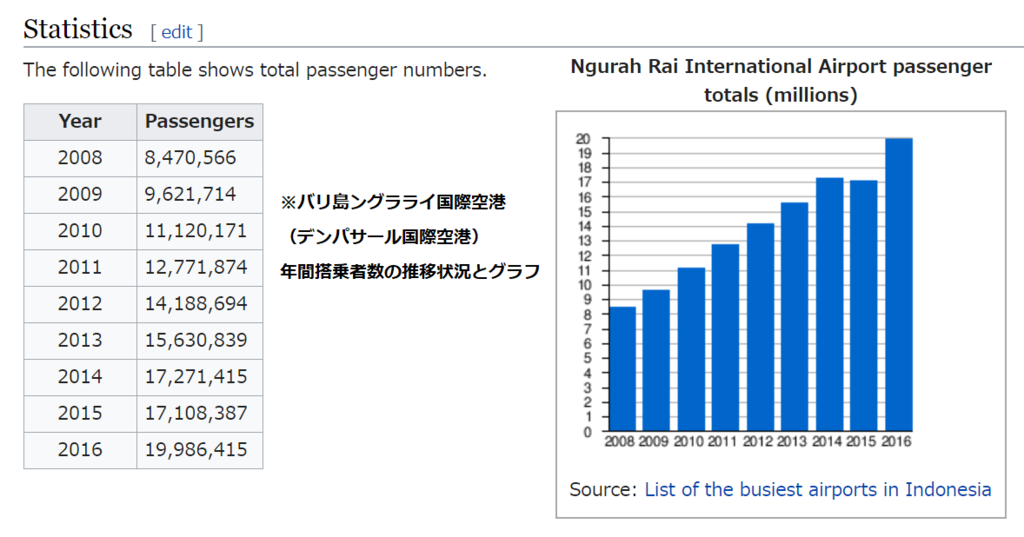Viewport: 1024px width, 537px height.
Task: Click the 20 y-axis label on chart
Action: pyautogui.click(x=583, y=138)
